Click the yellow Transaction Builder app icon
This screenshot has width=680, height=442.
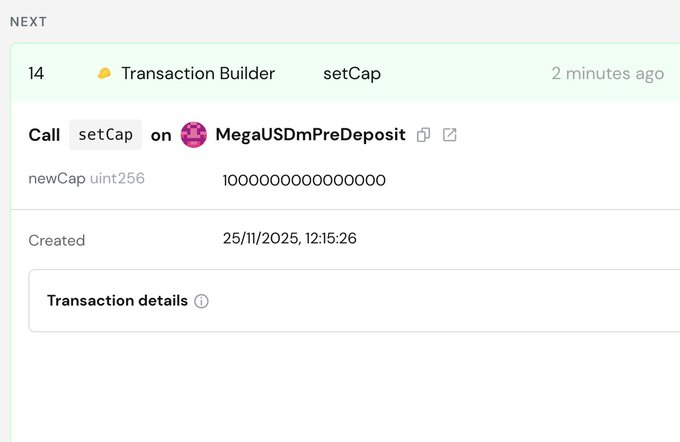pos(104,74)
